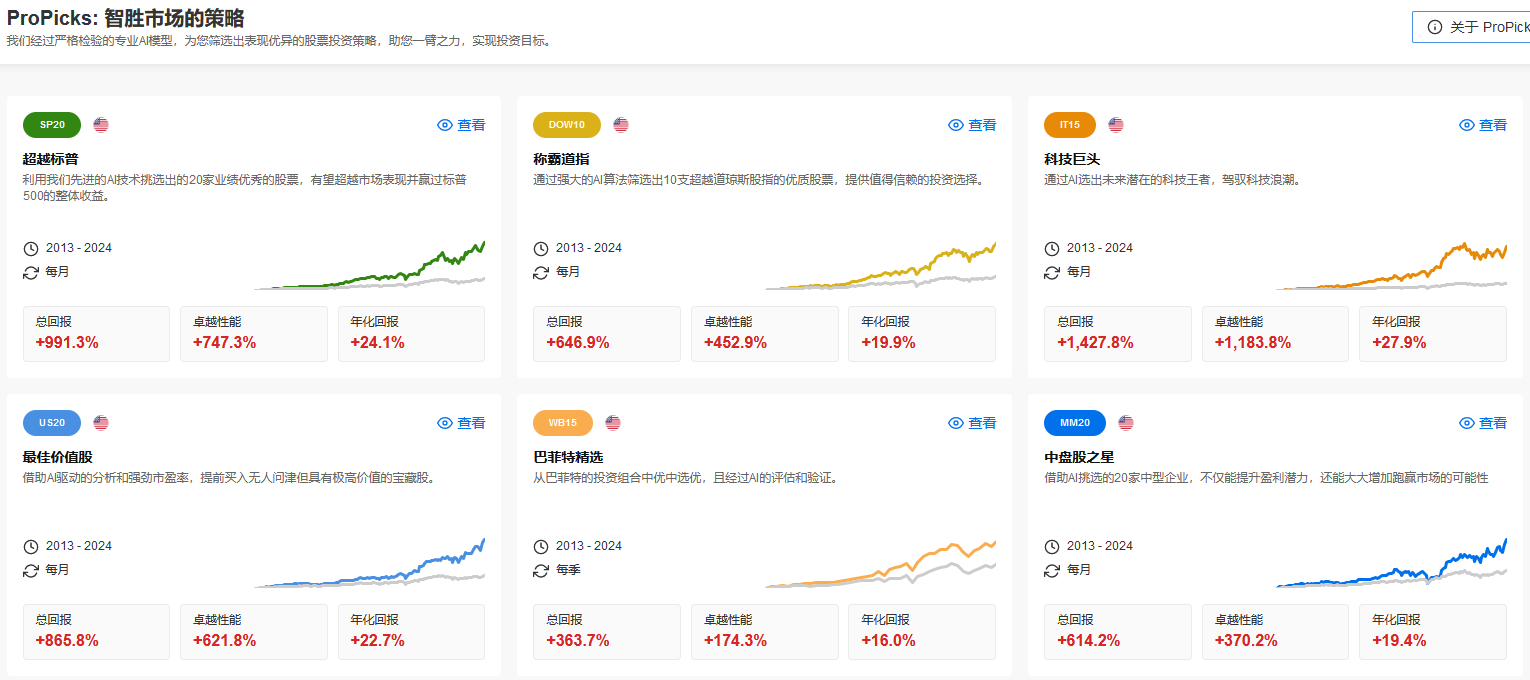Click the refresh icon beside 每季 in 巴菲特精选

pyautogui.click(x=541, y=570)
